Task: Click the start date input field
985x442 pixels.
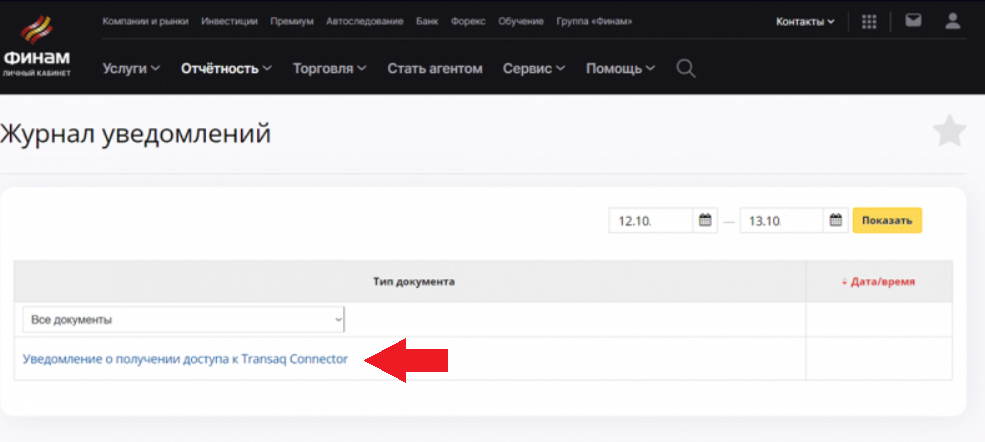Action: [x=650, y=220]
